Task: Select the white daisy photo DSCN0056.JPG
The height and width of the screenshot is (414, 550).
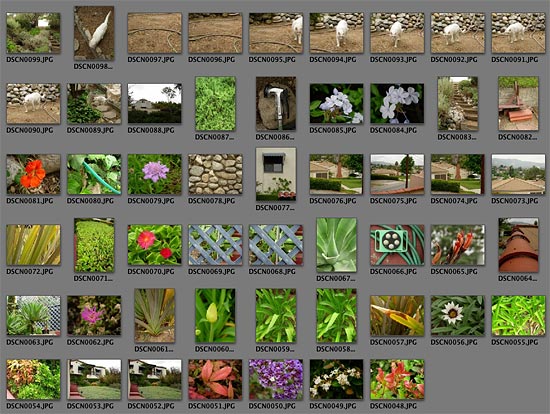Action: 458,315
